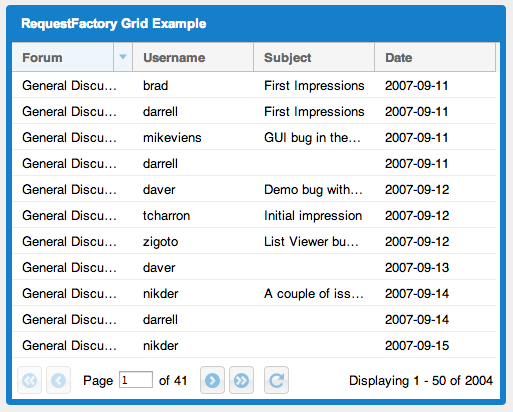Select the row dated 2007-09-15
Screen dimensions: 513x412
point(254,345)
